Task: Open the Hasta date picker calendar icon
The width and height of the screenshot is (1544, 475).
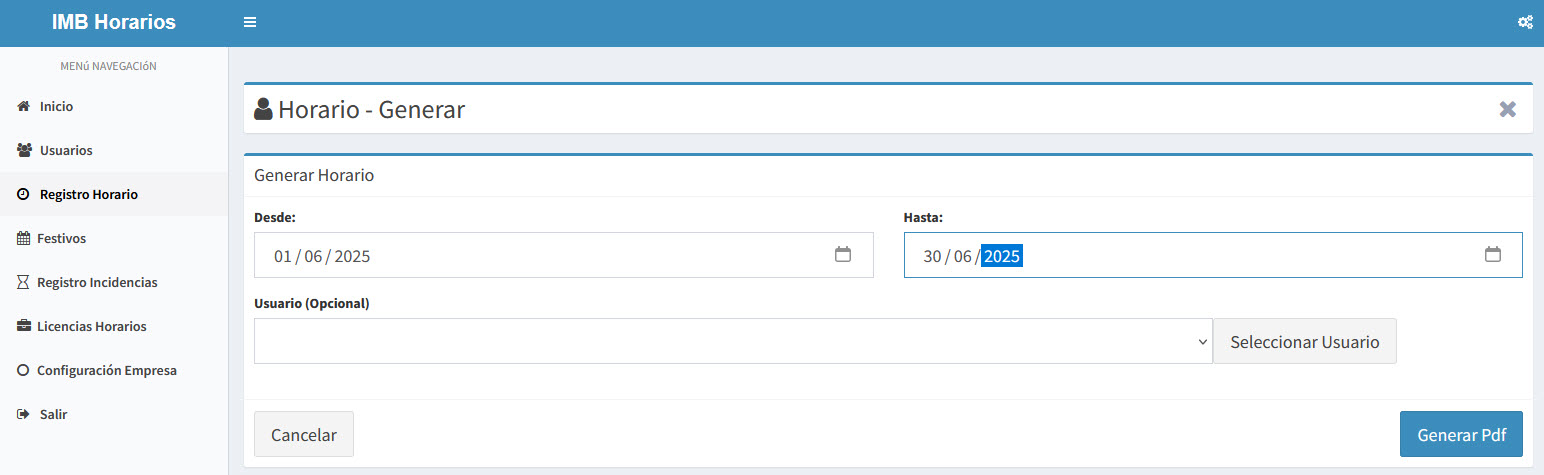Action: coord(1493,255)
